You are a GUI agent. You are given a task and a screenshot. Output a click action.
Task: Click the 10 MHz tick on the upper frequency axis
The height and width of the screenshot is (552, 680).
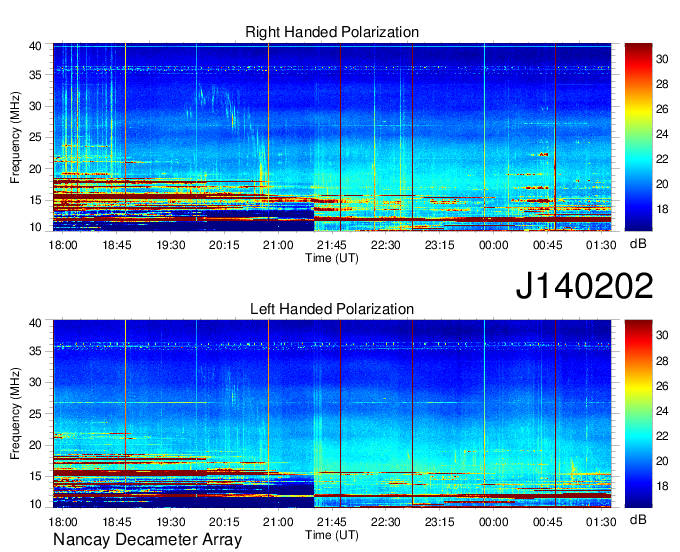click(x=36, y=227)
